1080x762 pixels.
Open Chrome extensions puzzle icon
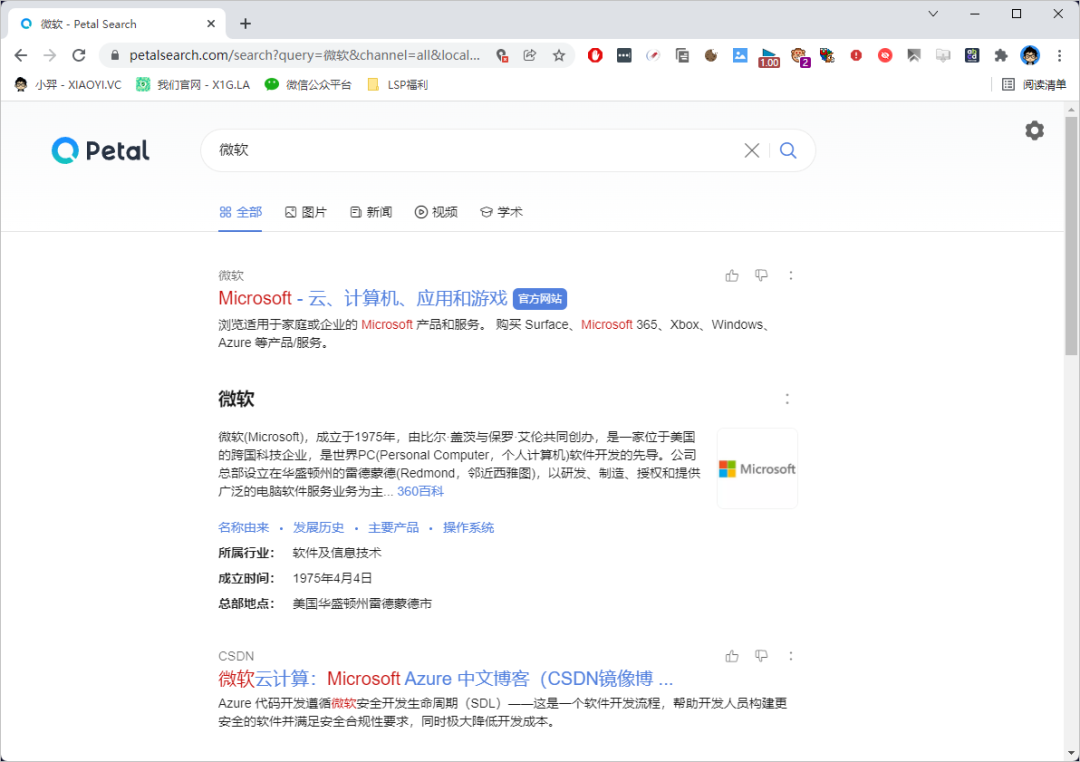tap(1000, 55)
